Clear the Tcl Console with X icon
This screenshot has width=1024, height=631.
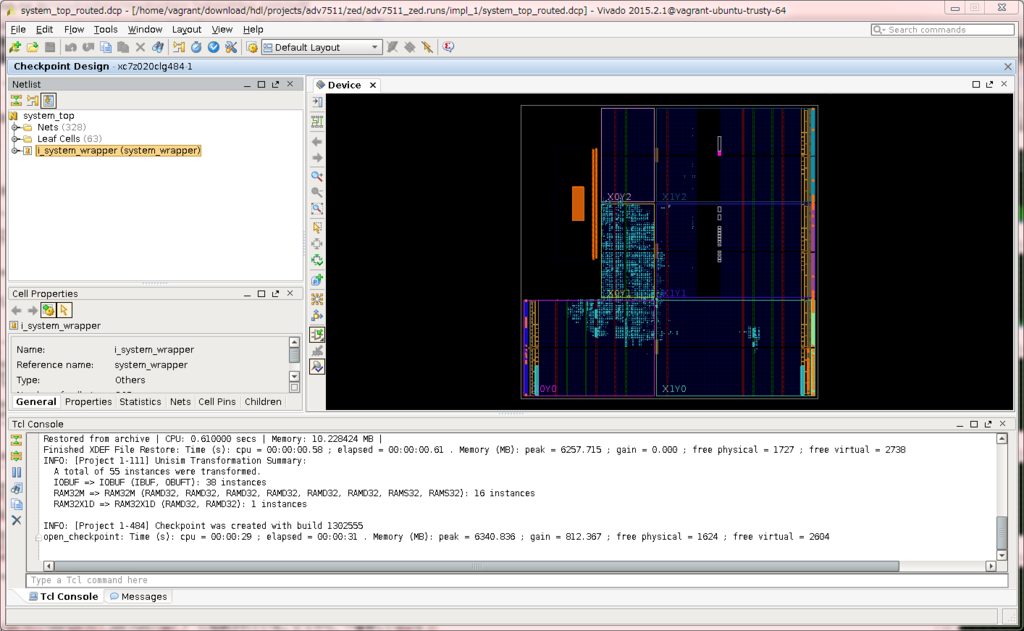coord(16,520)
